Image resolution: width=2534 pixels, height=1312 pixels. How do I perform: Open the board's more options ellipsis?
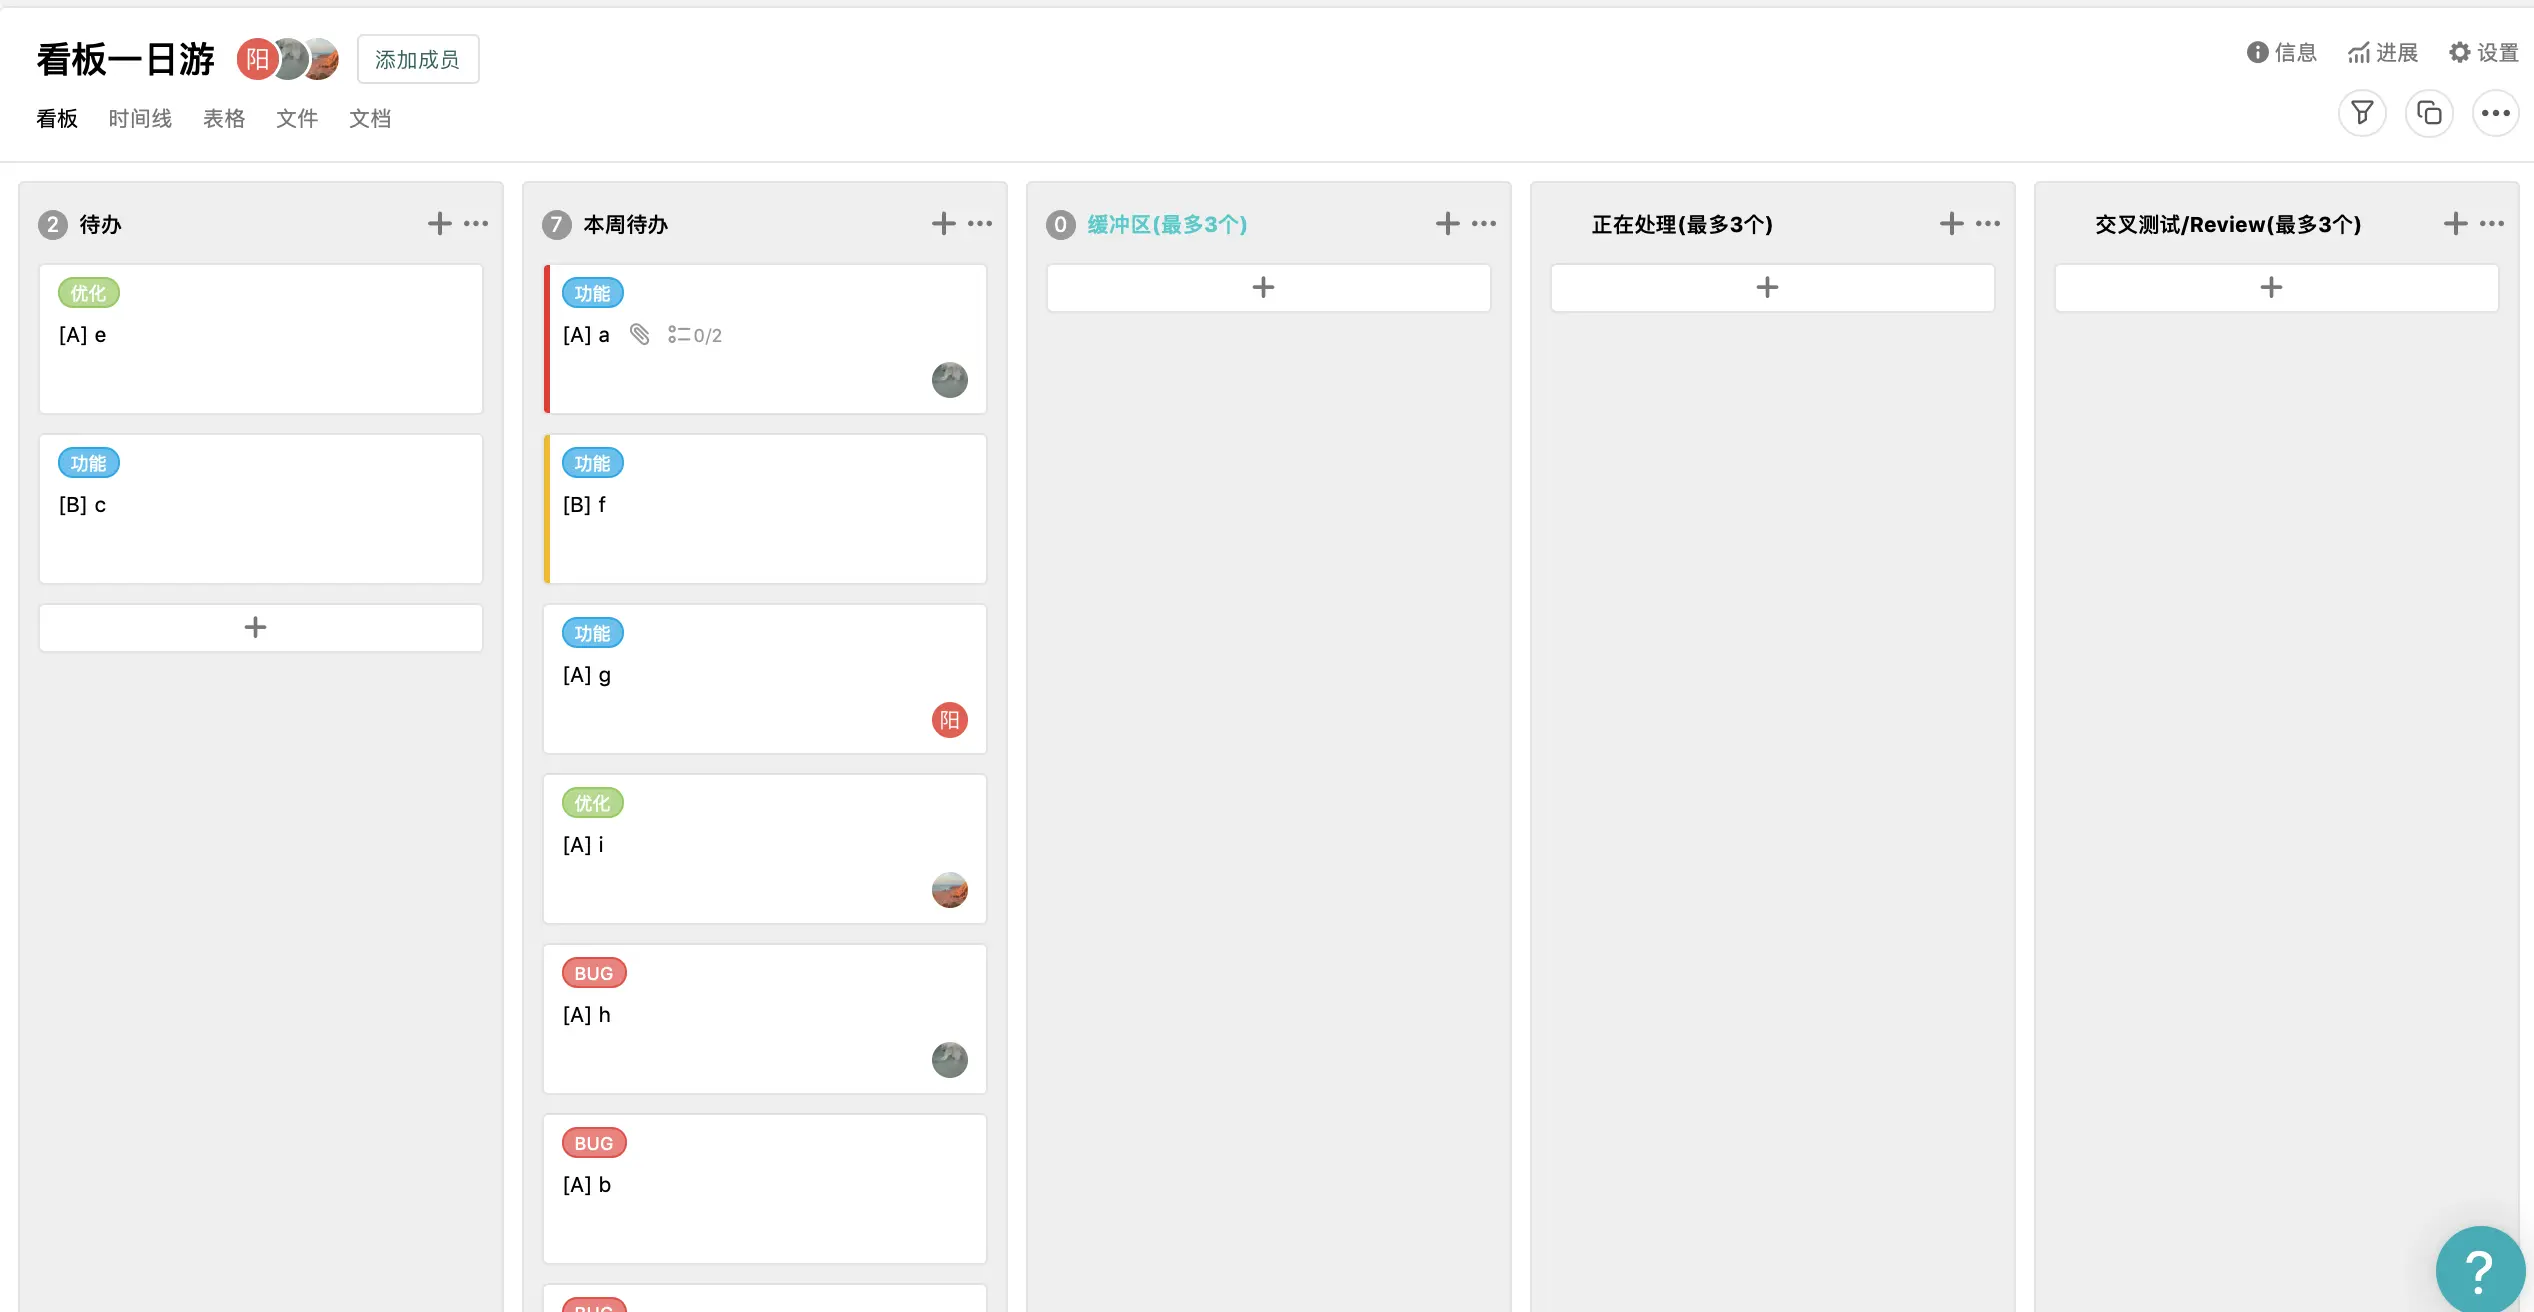pyautogui.click(x=2495, y=113)
